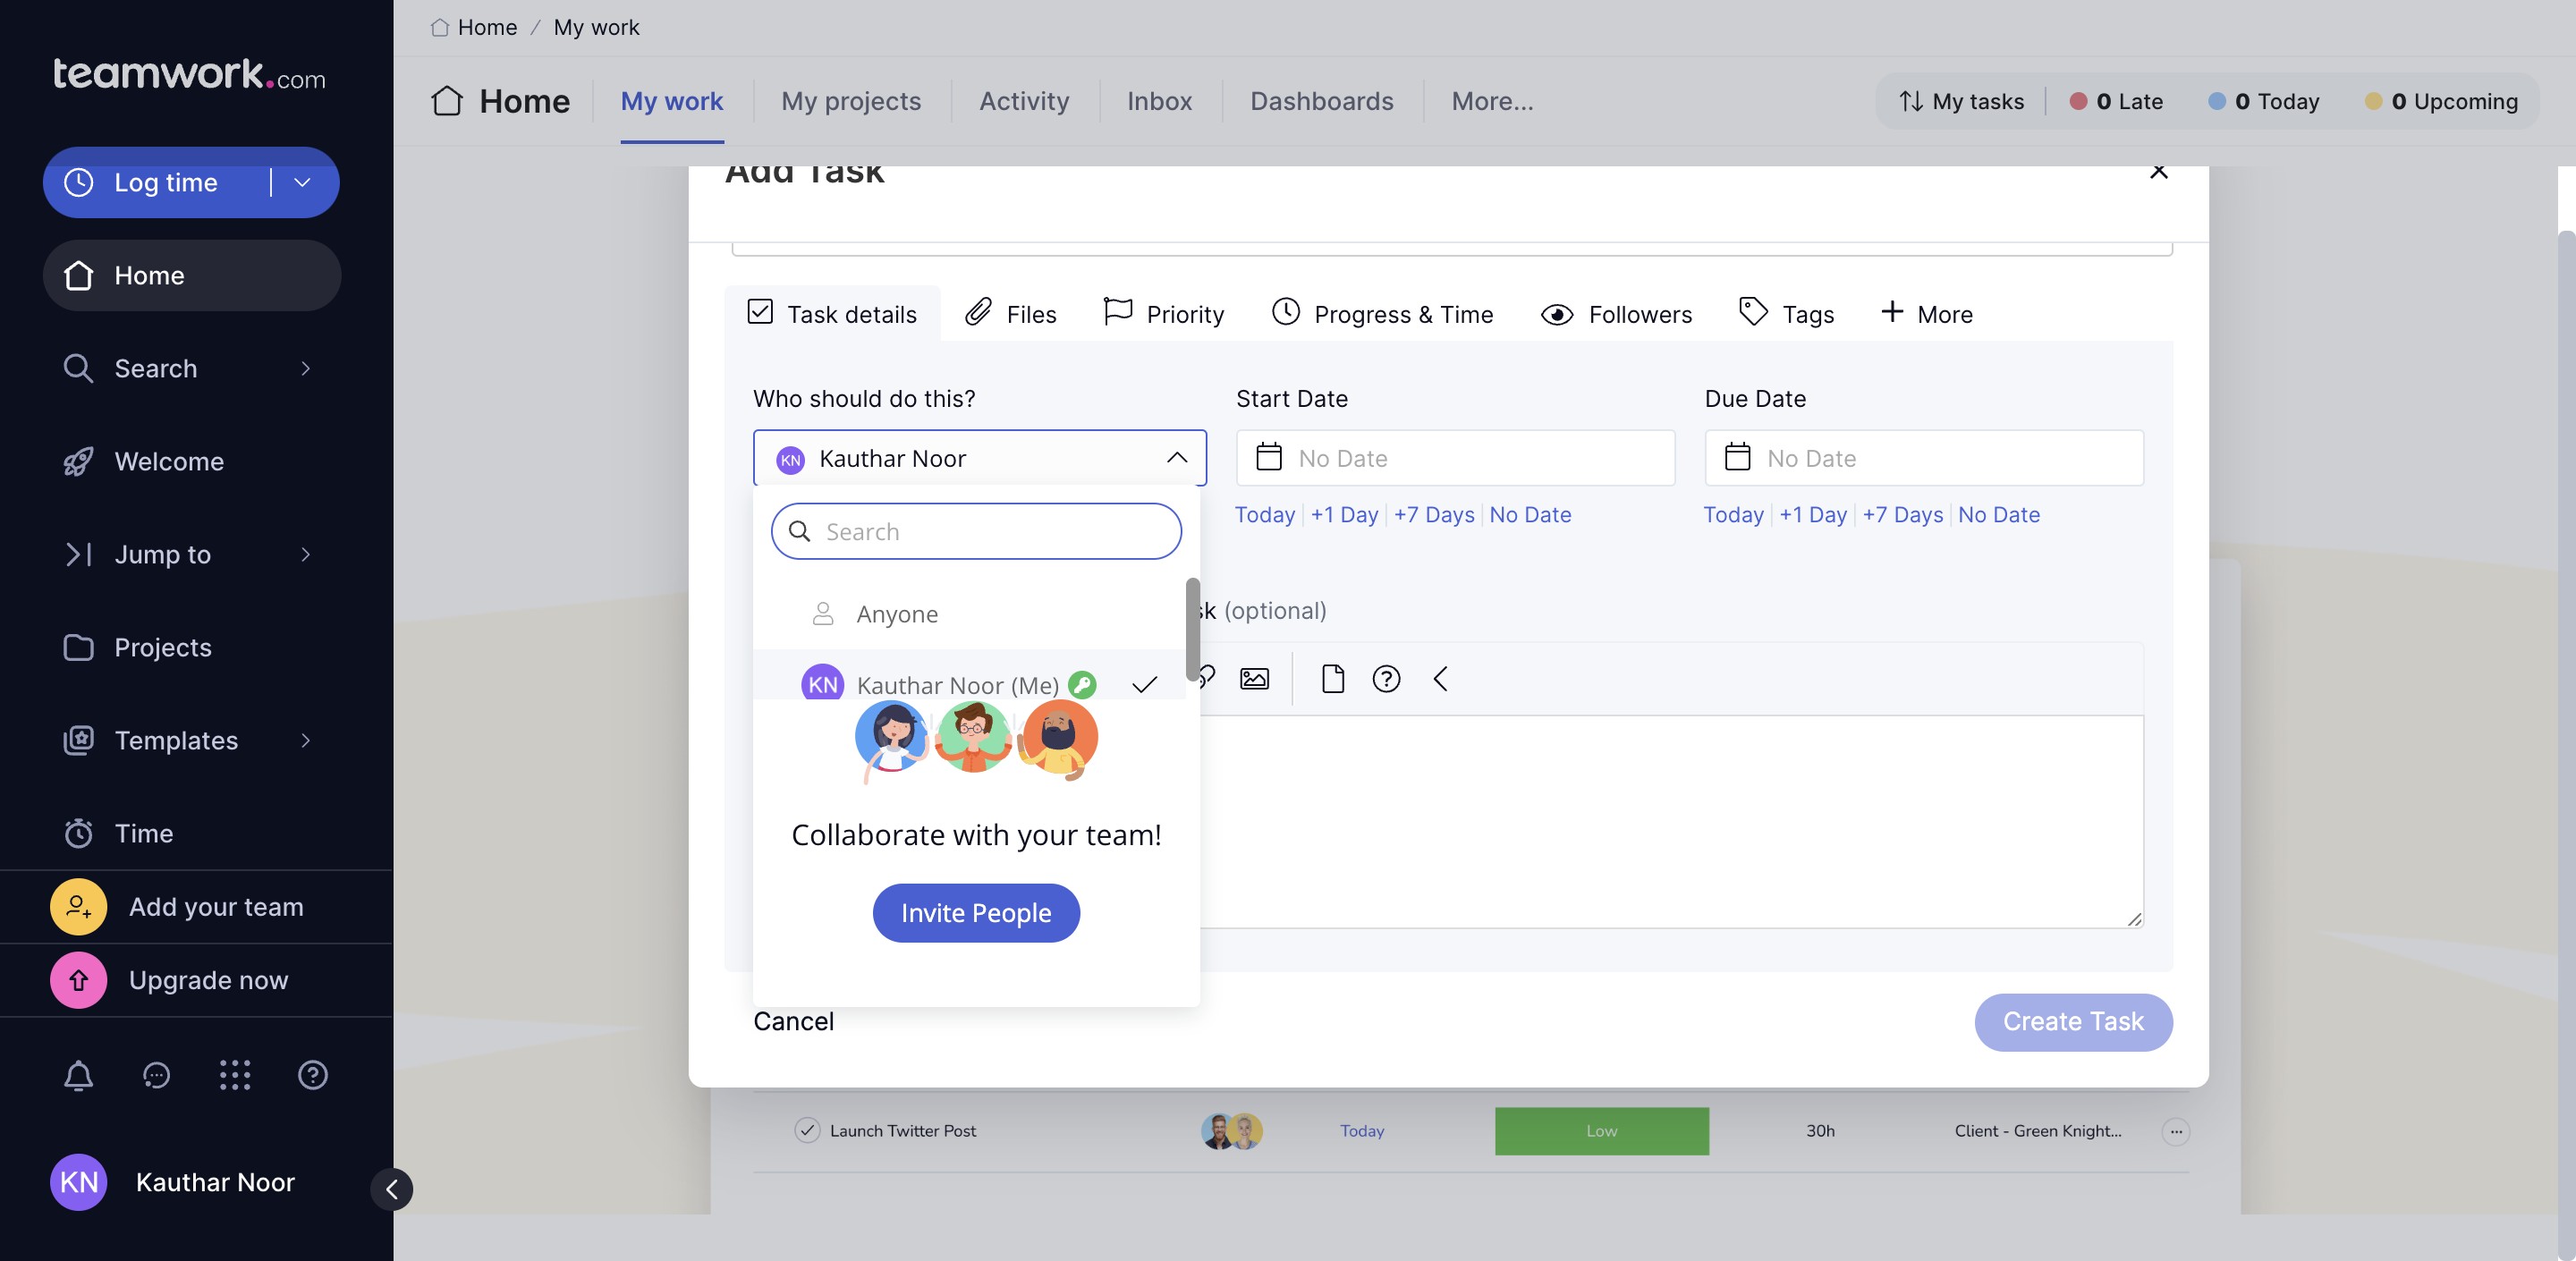This screenshot has height=1261, width=2576.
Task: Click the sidebar help question mark icon
Action: pos(312,1075)
